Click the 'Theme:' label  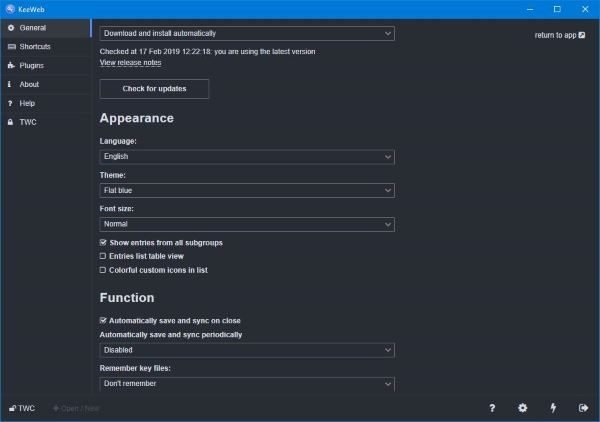pos(112,175)
